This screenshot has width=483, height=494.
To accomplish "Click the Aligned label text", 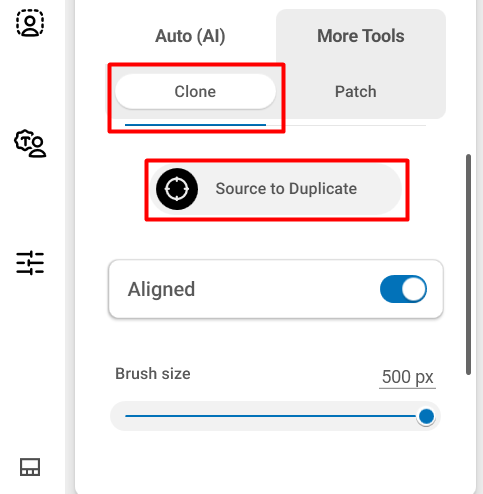I will pos(161,289).
